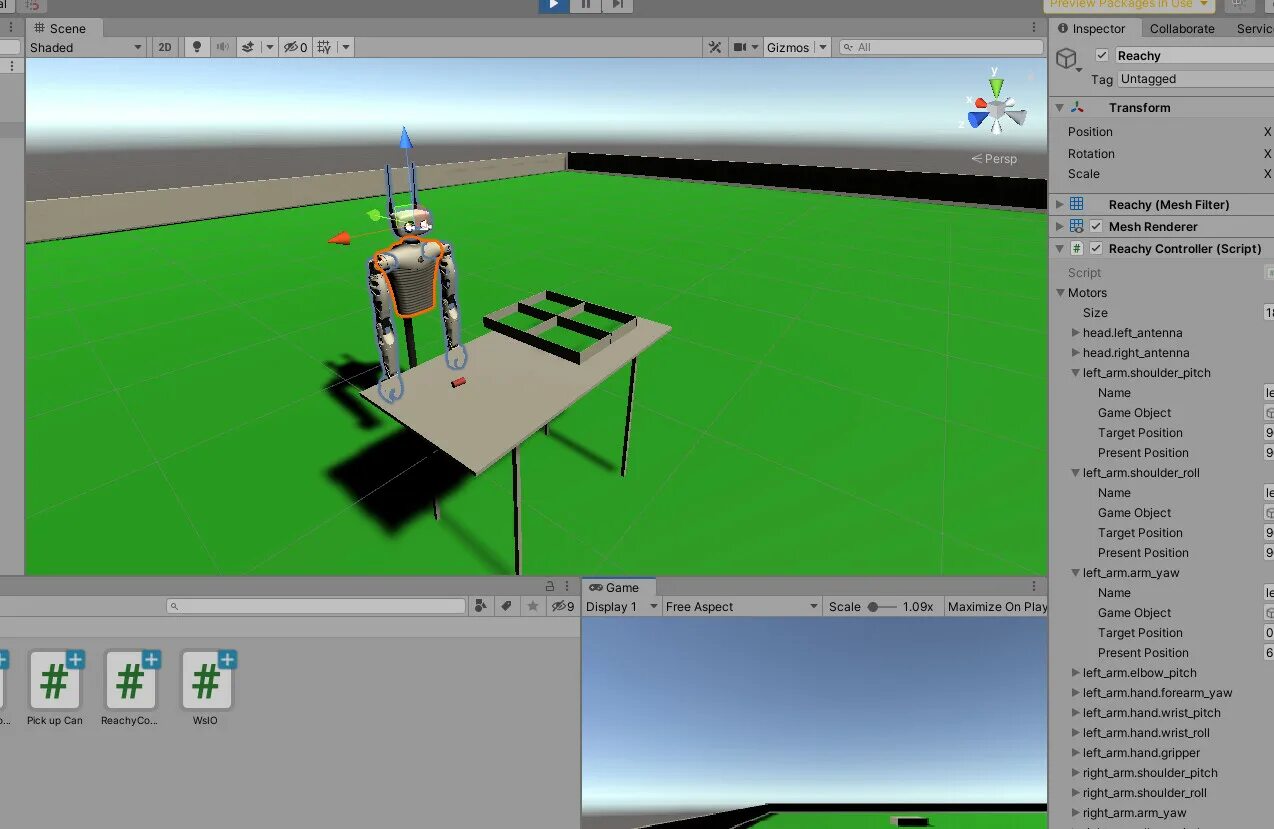Open the Tag dropdown showing Untagged
1274x829 pixels.
pos(1196,79)
